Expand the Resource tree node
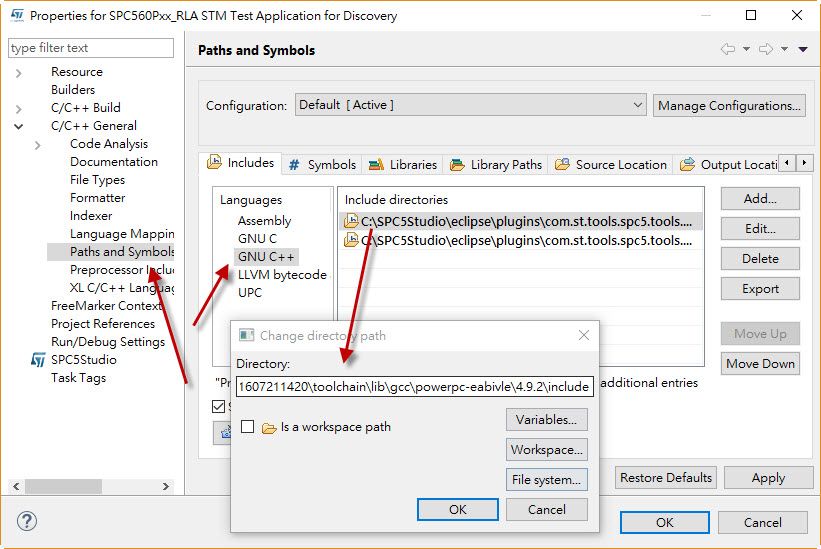This screenshot has height=549, width=821. (19, 73)
